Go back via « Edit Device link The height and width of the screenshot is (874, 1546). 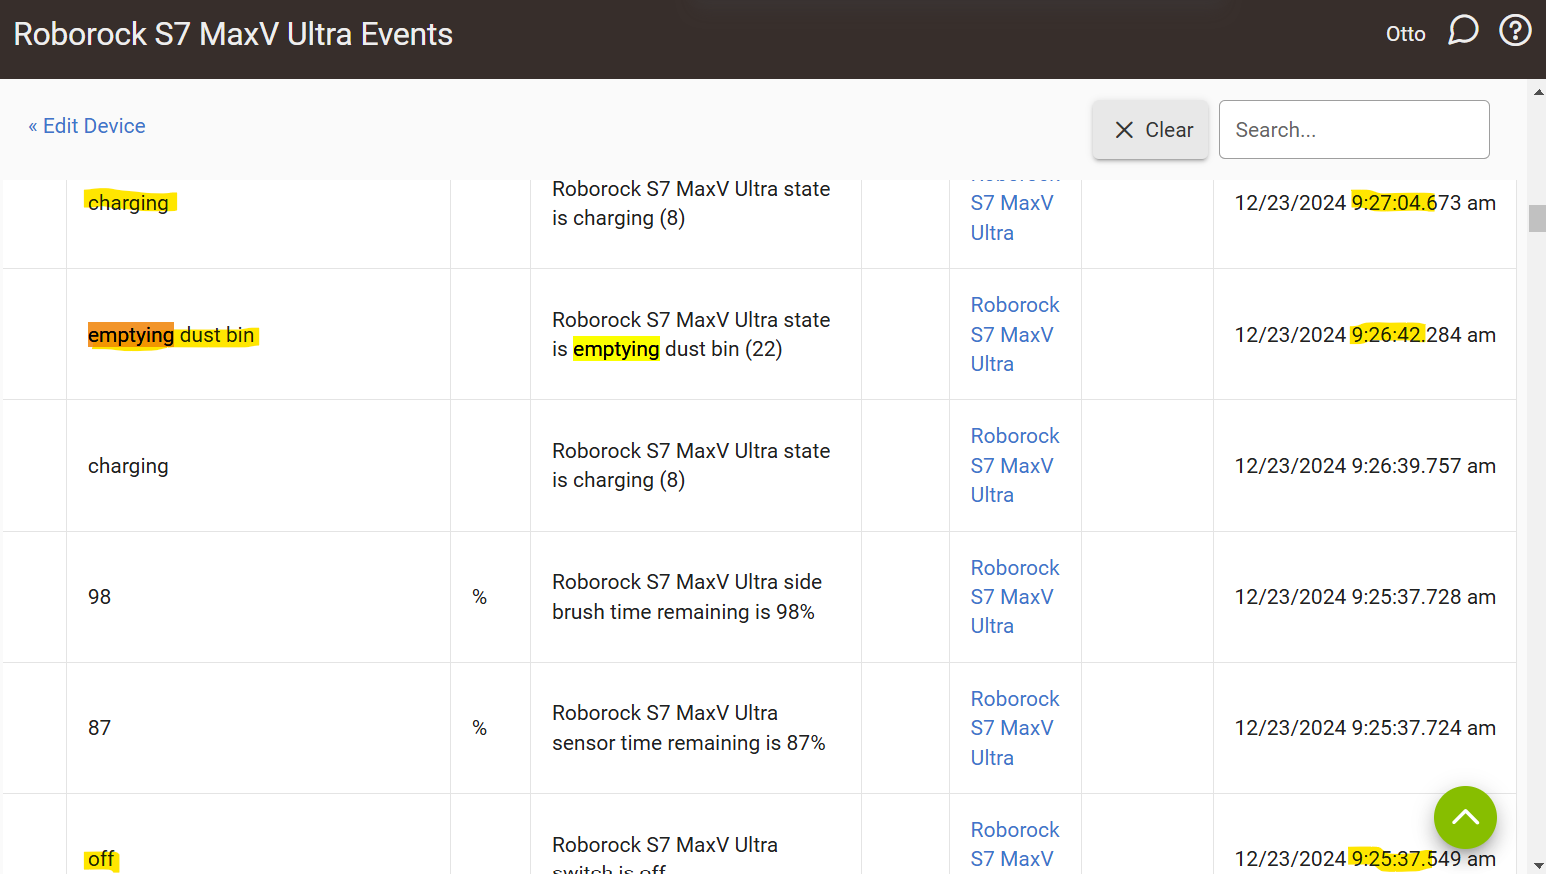(x=87, y=126)
